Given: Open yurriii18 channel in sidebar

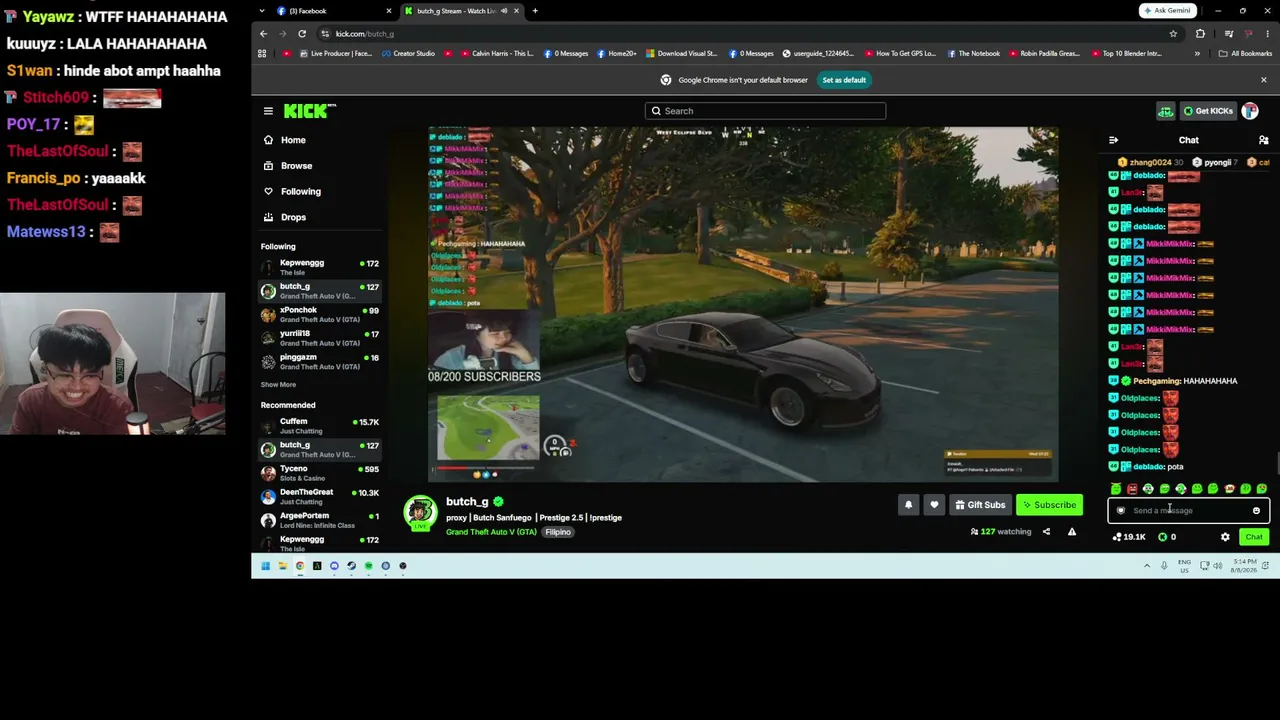Looking at the screenshot, I should (x=320, y=338).
